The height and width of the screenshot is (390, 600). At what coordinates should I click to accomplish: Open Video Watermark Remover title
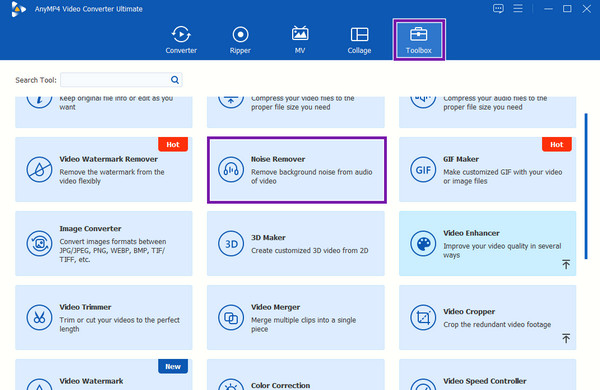pyautogui.click(x=108, y=159)
